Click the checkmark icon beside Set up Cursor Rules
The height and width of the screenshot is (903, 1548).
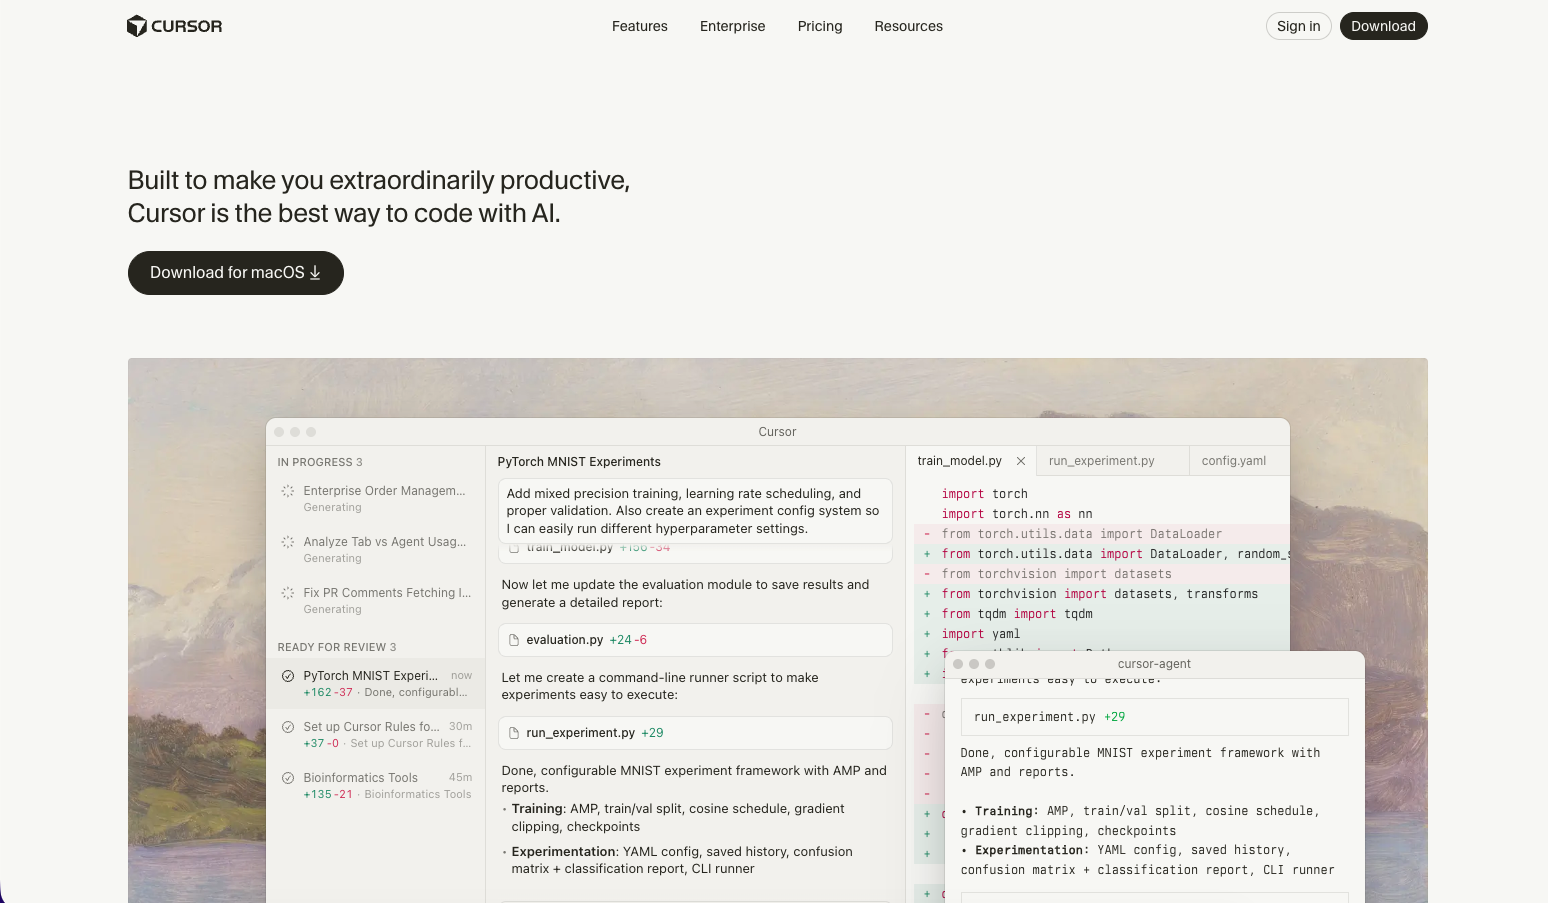288,727
